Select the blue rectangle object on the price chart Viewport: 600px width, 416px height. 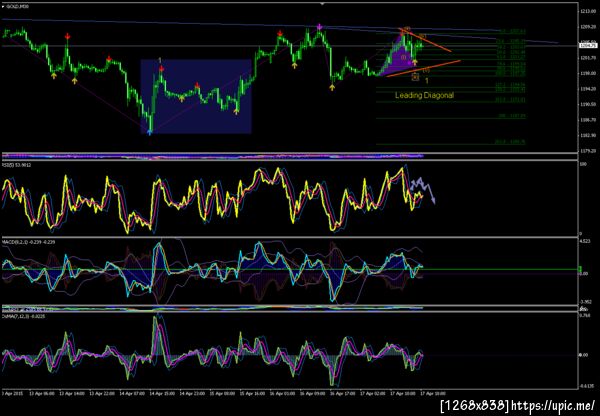point(196,96)
